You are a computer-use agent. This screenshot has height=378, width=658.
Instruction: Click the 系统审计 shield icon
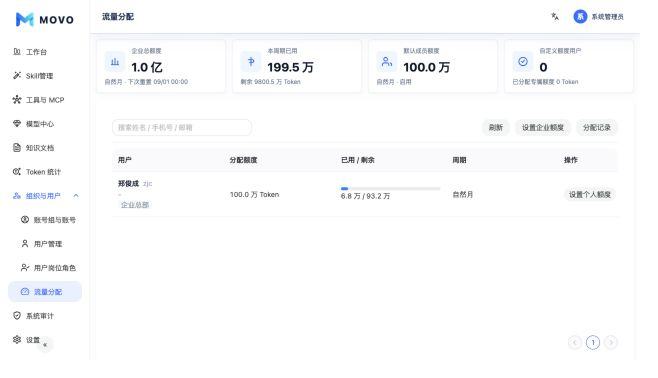click(x=17, y=315)
